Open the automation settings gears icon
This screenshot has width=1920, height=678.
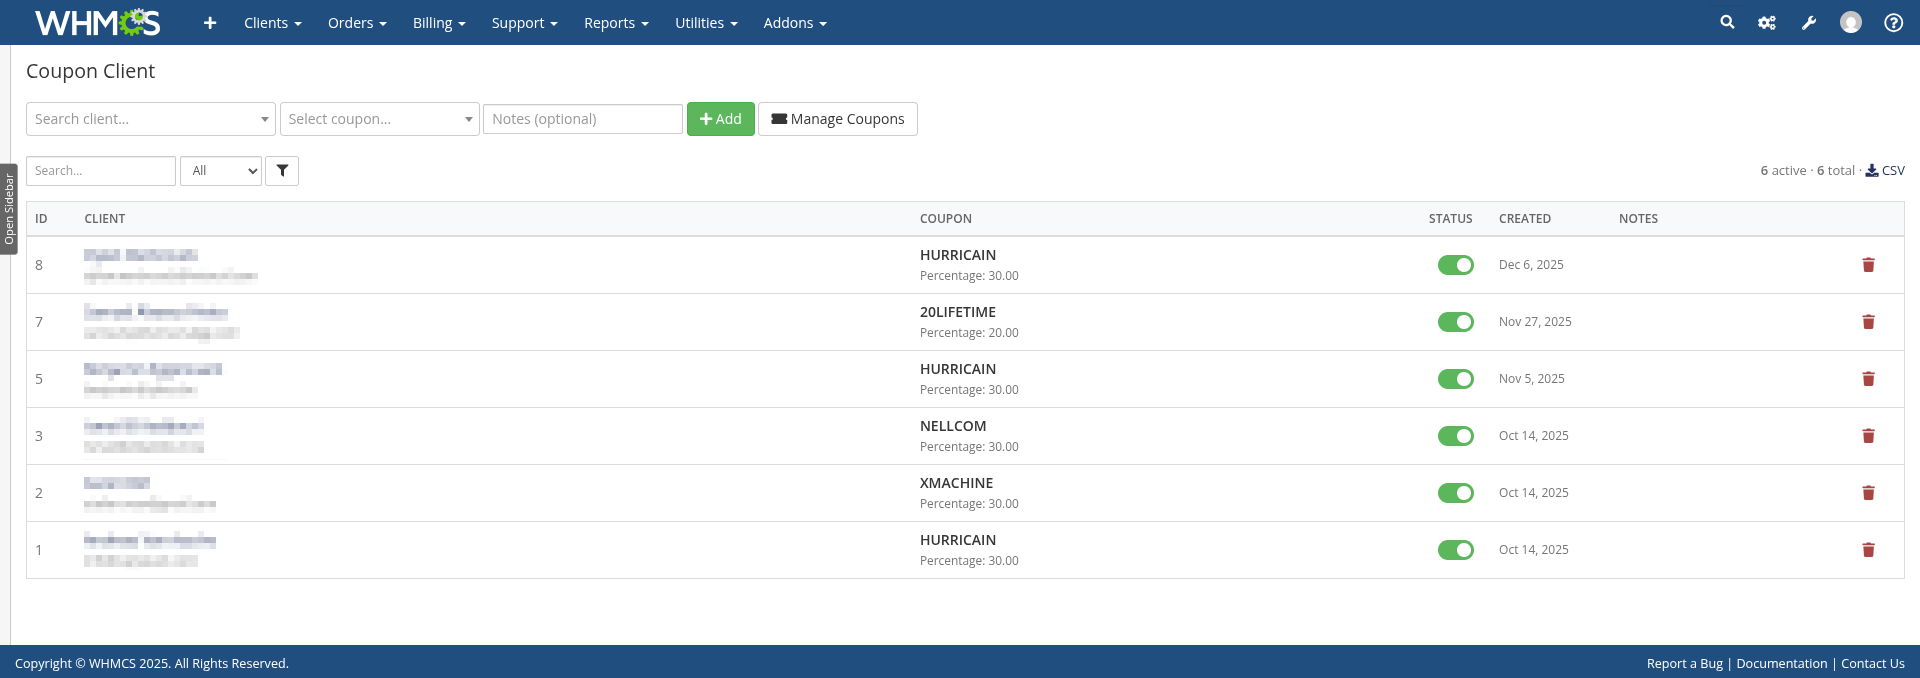(x=1767, y=22)
